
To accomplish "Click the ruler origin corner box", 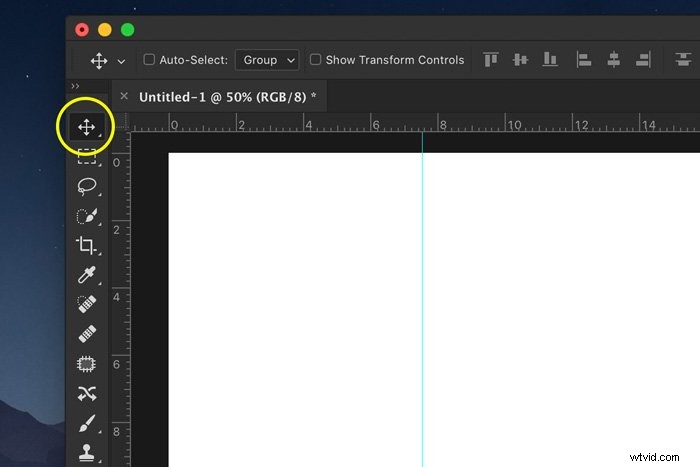I will 121,122.
